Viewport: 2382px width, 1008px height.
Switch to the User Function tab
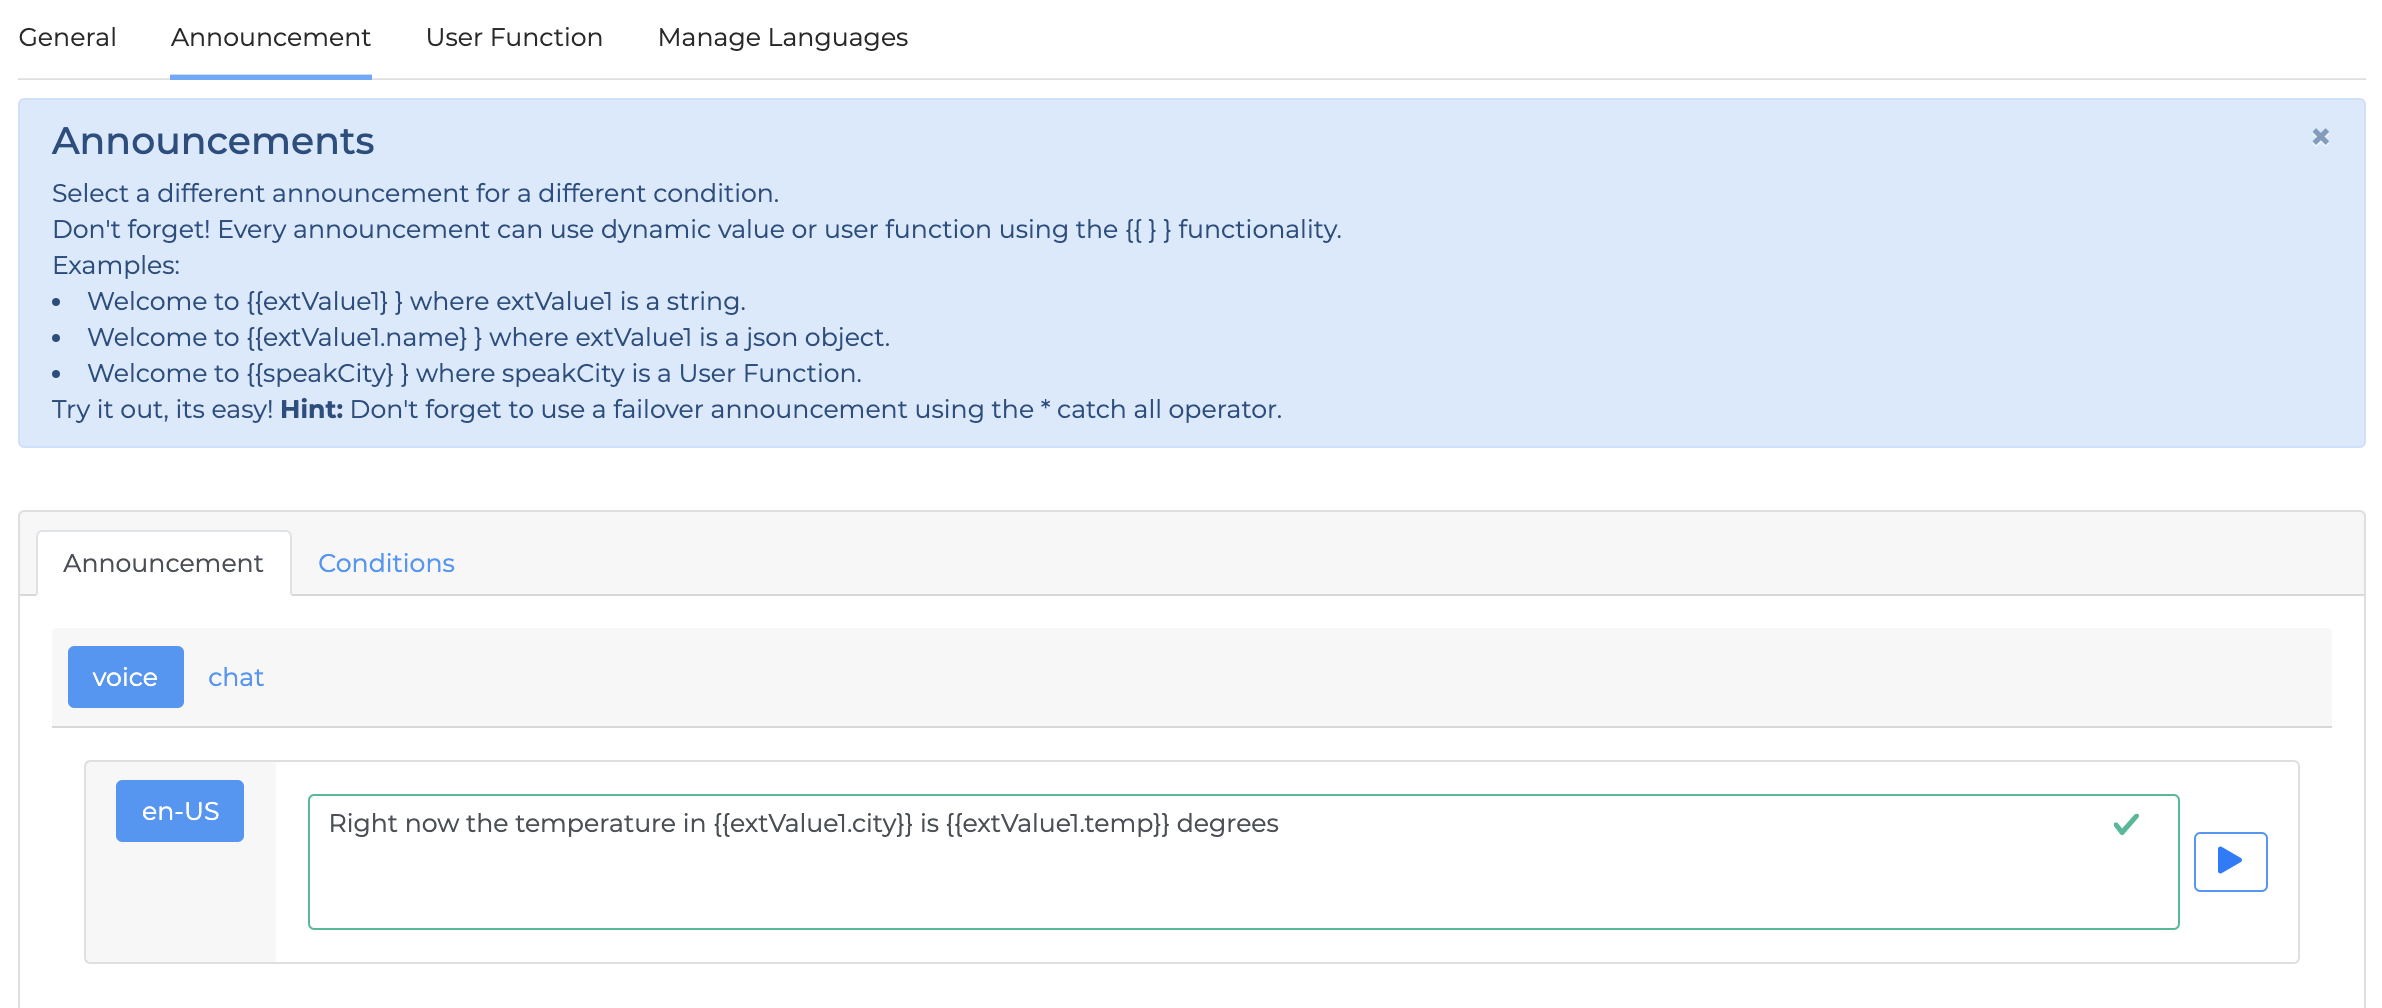514,38
